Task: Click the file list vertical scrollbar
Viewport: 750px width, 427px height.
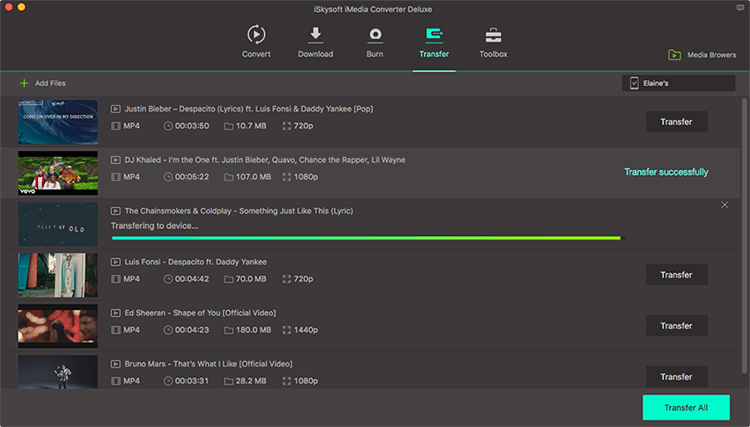Action: [x=744, y=235]
